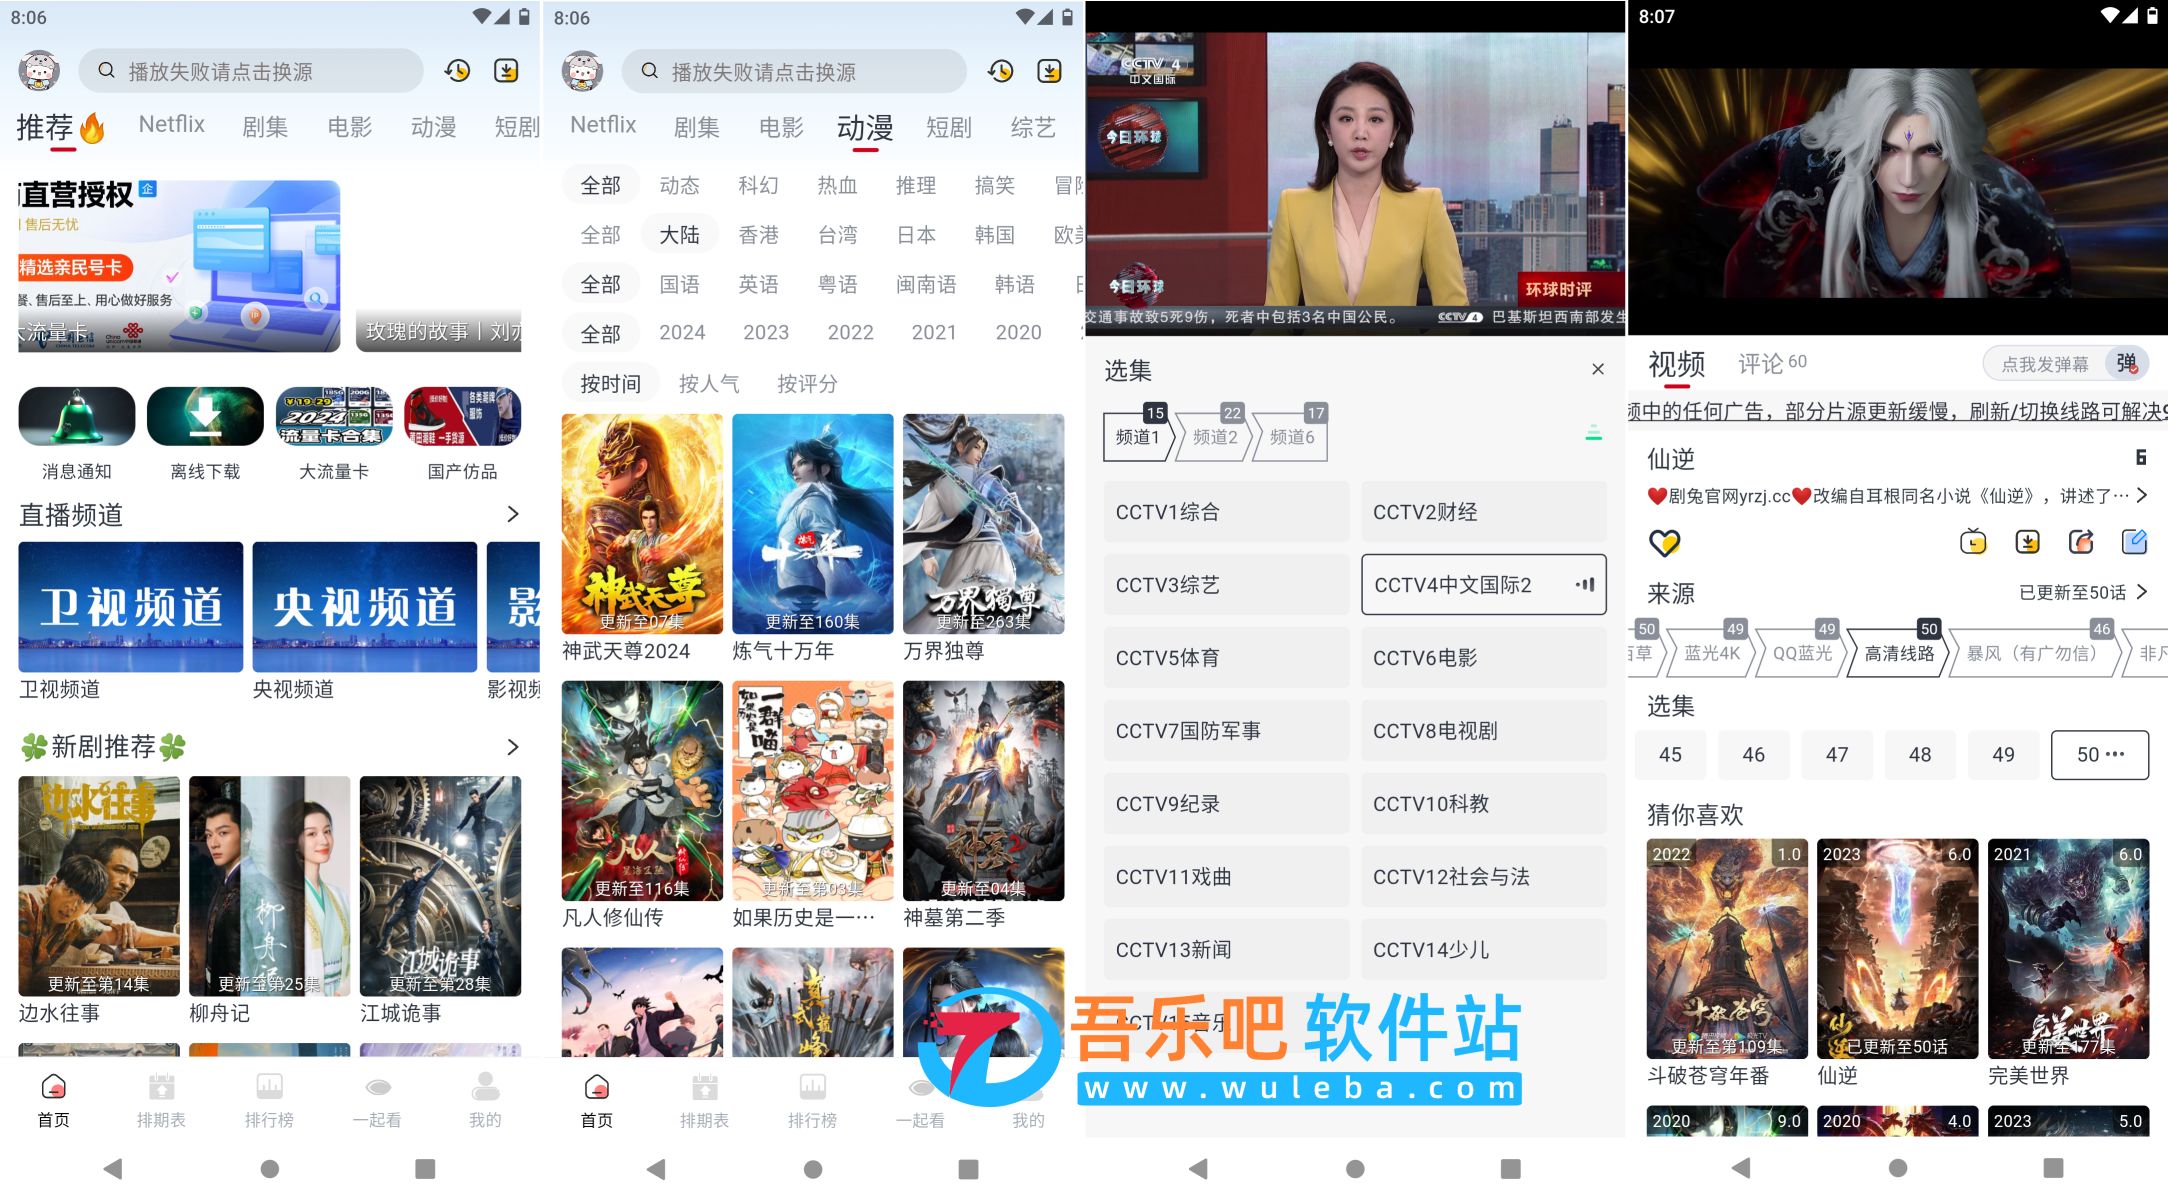Select the 2023 year filter
The height and width of the screenshot is (1201, 2168).
click(766, 332)
